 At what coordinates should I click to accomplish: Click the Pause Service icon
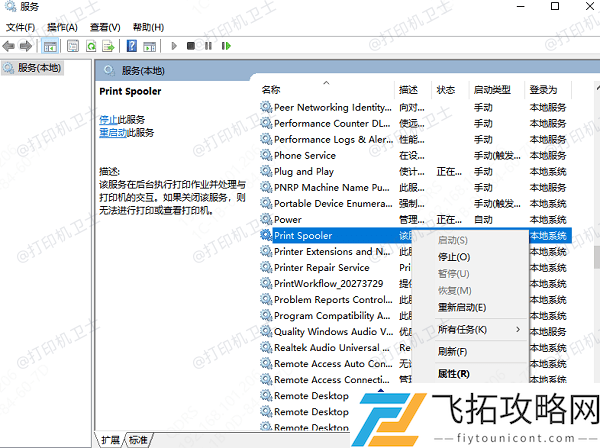[x=208, y=46]
